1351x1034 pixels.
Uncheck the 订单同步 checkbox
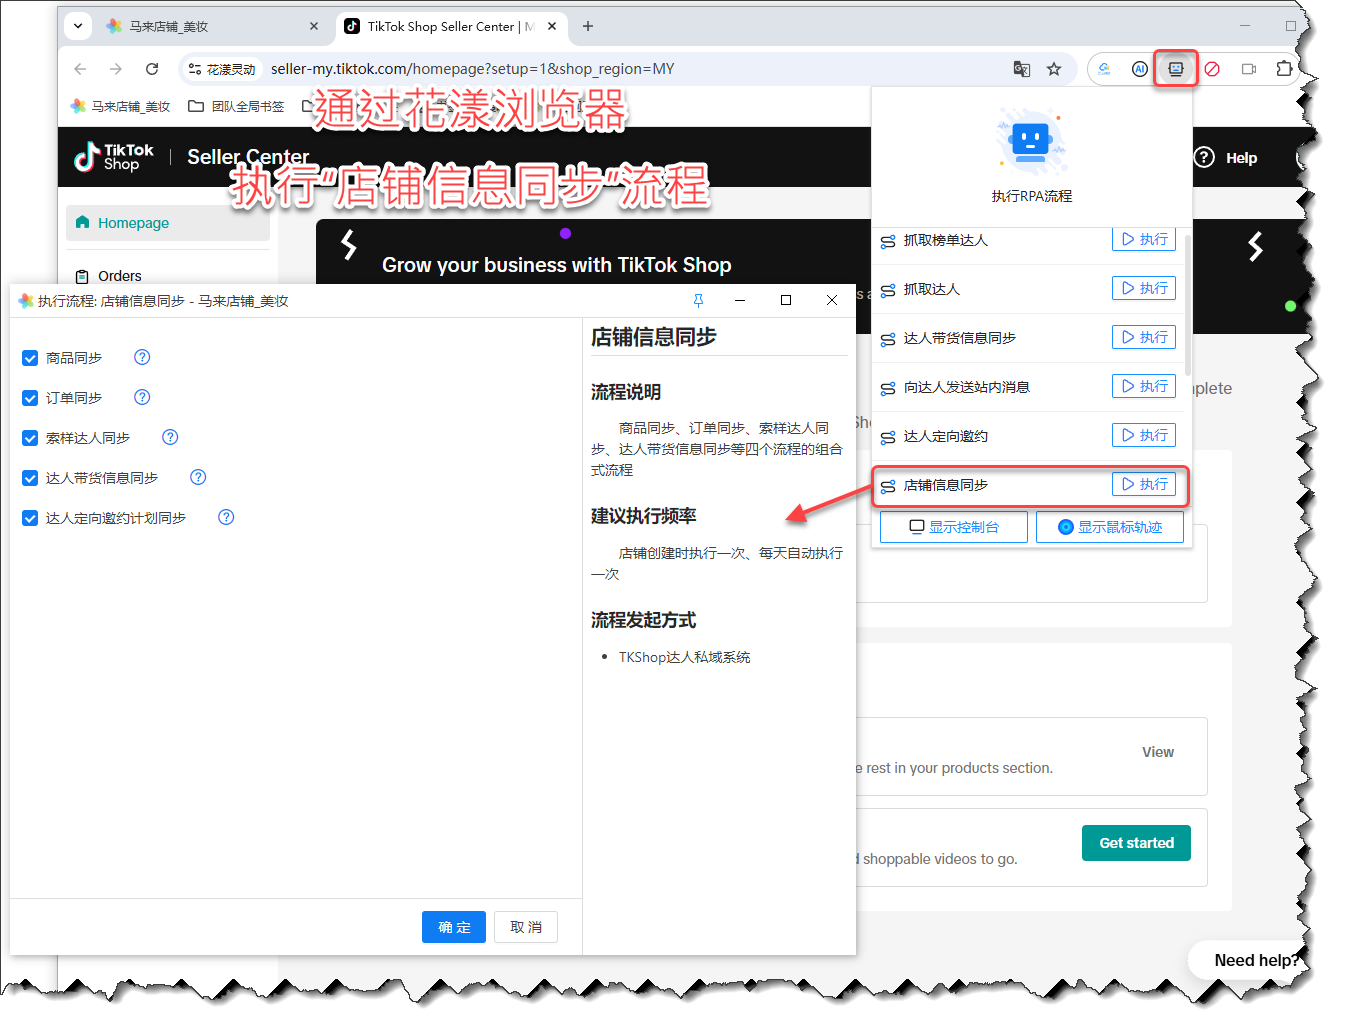tap(30, 398)
